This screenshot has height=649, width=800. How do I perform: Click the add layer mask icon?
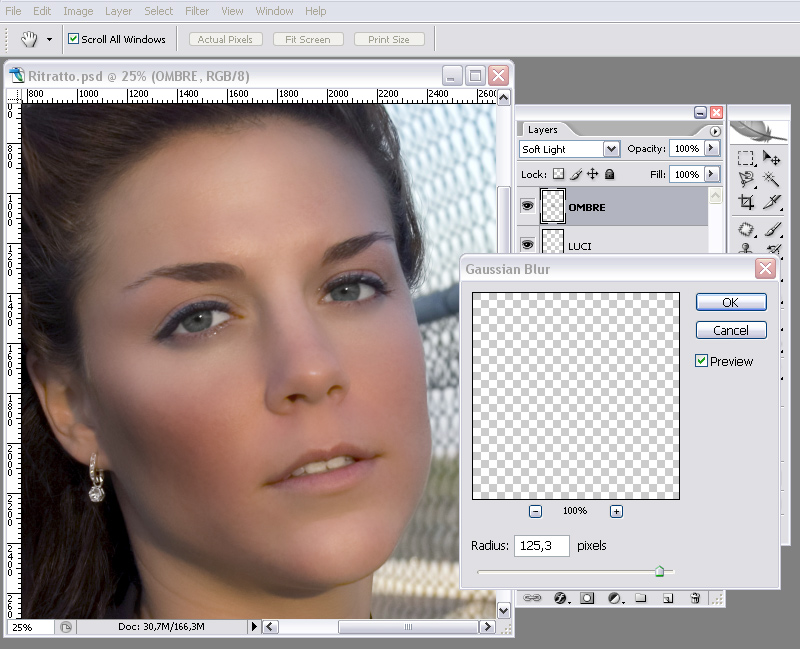point(587,598)
